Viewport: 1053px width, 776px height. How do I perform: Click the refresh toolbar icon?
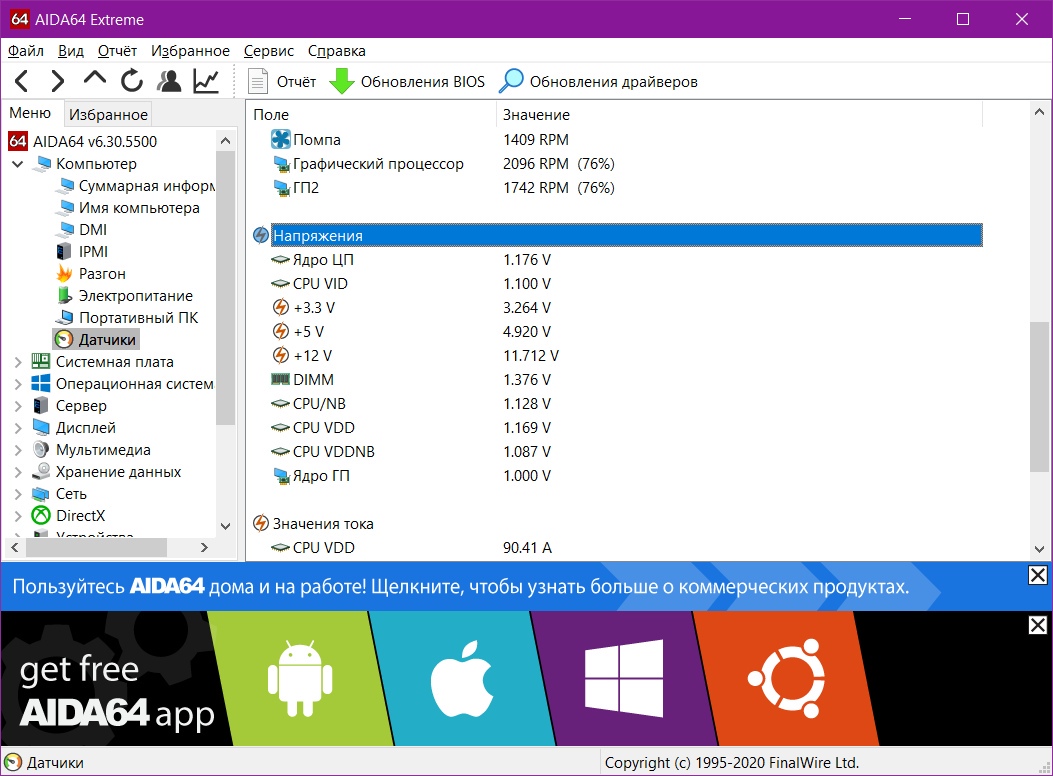click(132, 81)
